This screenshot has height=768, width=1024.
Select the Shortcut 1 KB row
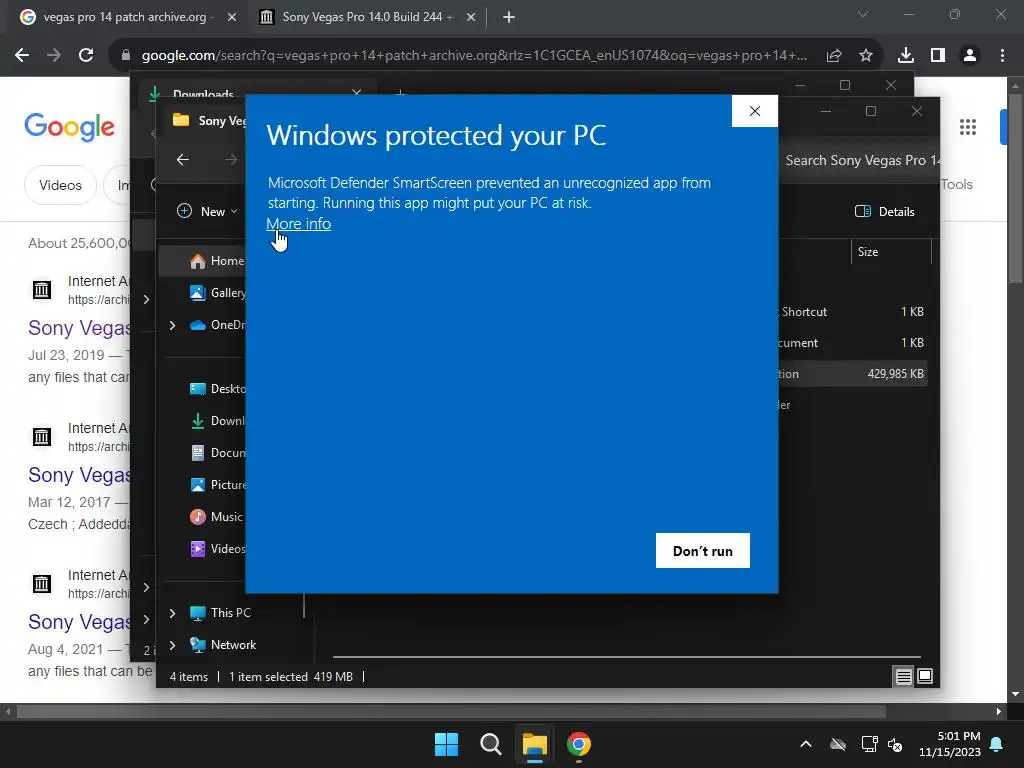point(852,312)
